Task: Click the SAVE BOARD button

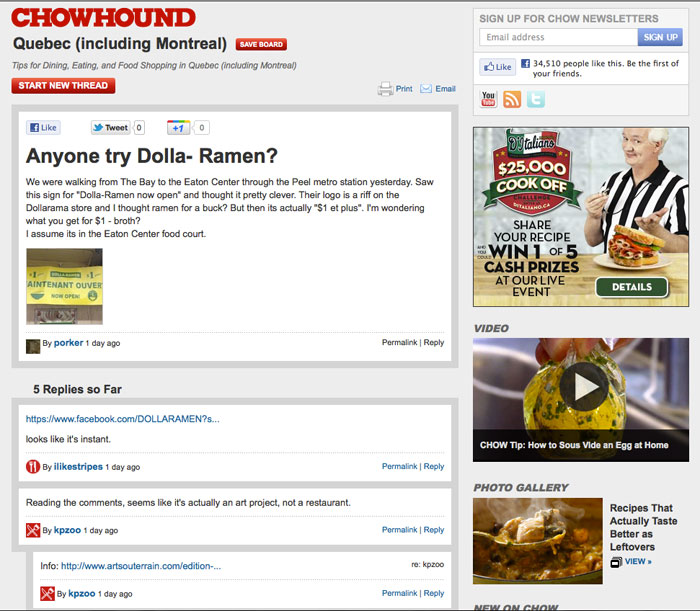Action: click(x=261, y=44)
